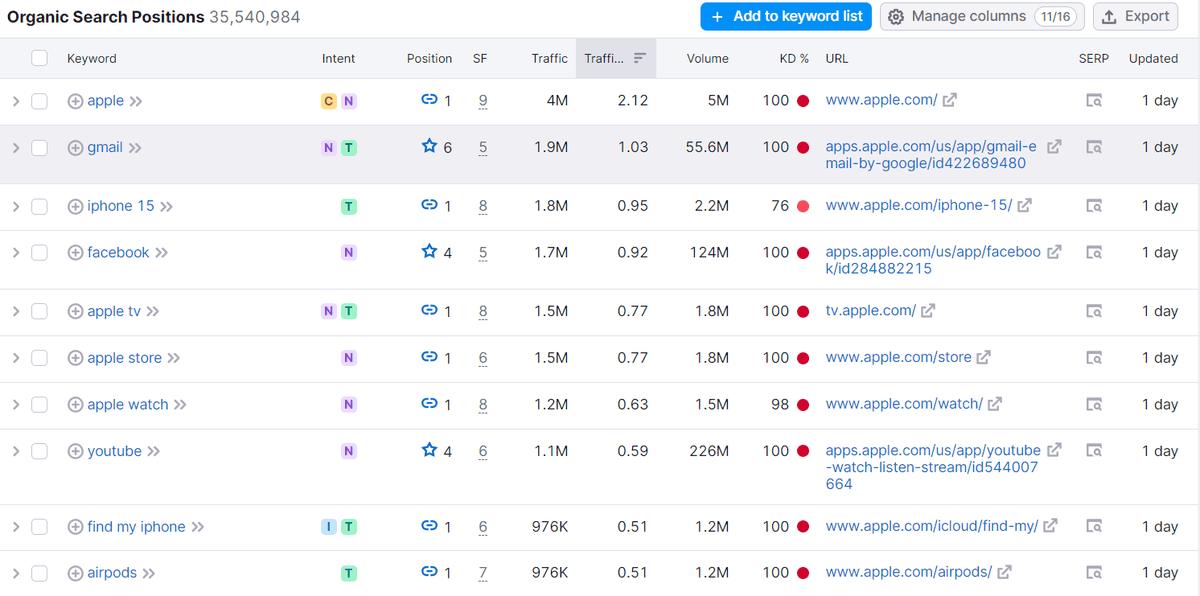Click the SF value 9 in apple row
This screenshot has height=596, width=1200.
(x=483, y=101)
